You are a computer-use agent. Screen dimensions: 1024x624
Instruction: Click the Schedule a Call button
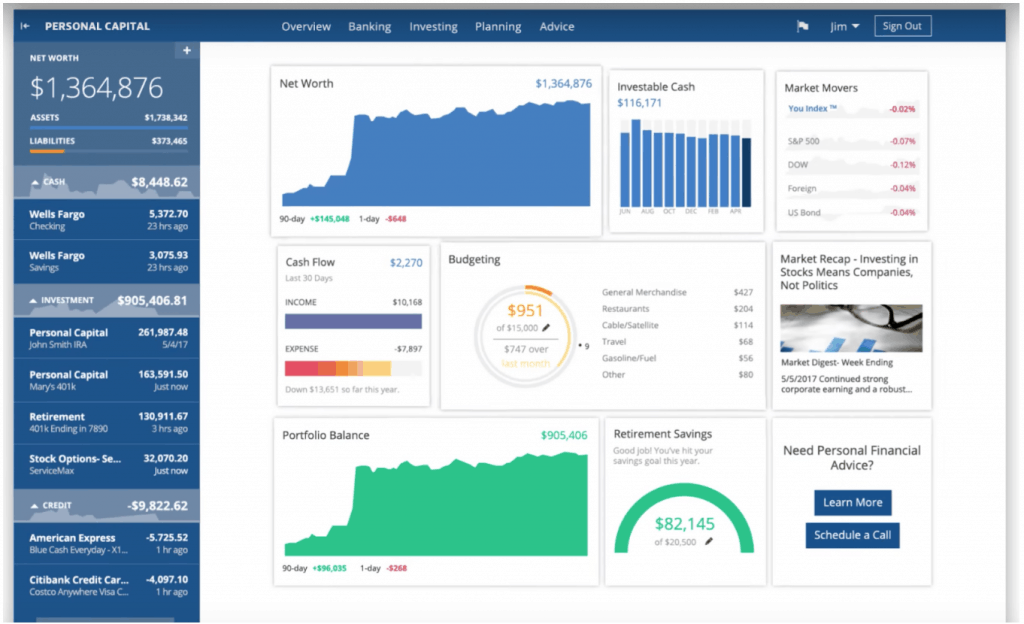(x=852, y=535)
